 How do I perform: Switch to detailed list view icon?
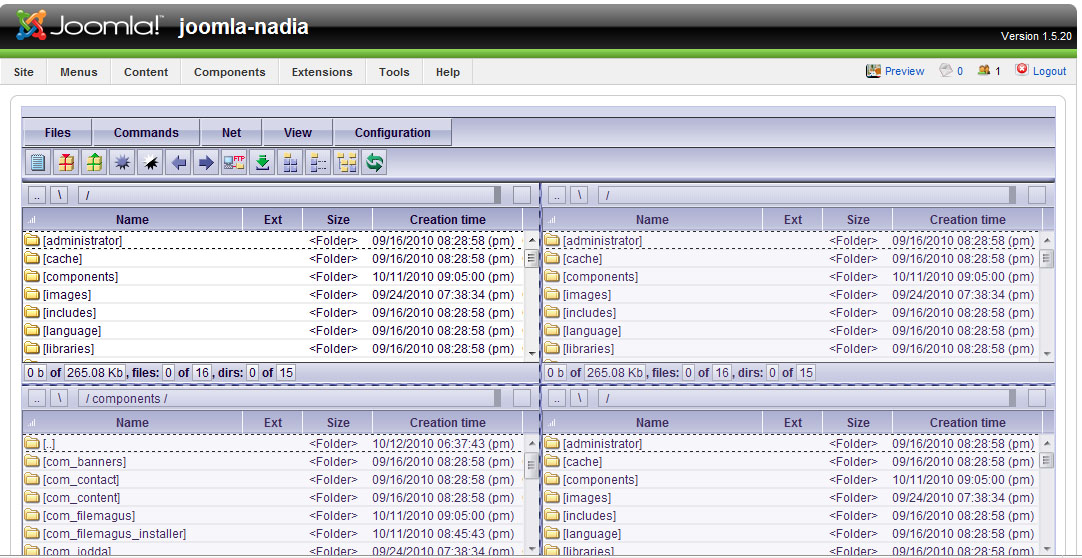tap(317, 163)
